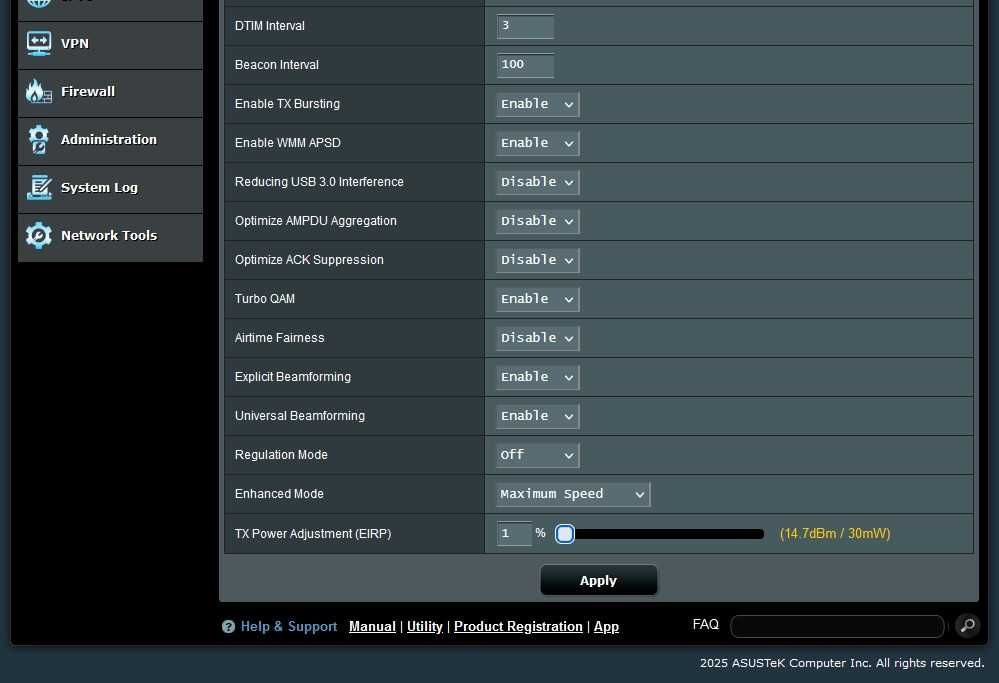This screenshot has width=999, height=683.
Task: Open the Enhanced Mode Maximum Speed dropdown
Action: pos(573,494)
